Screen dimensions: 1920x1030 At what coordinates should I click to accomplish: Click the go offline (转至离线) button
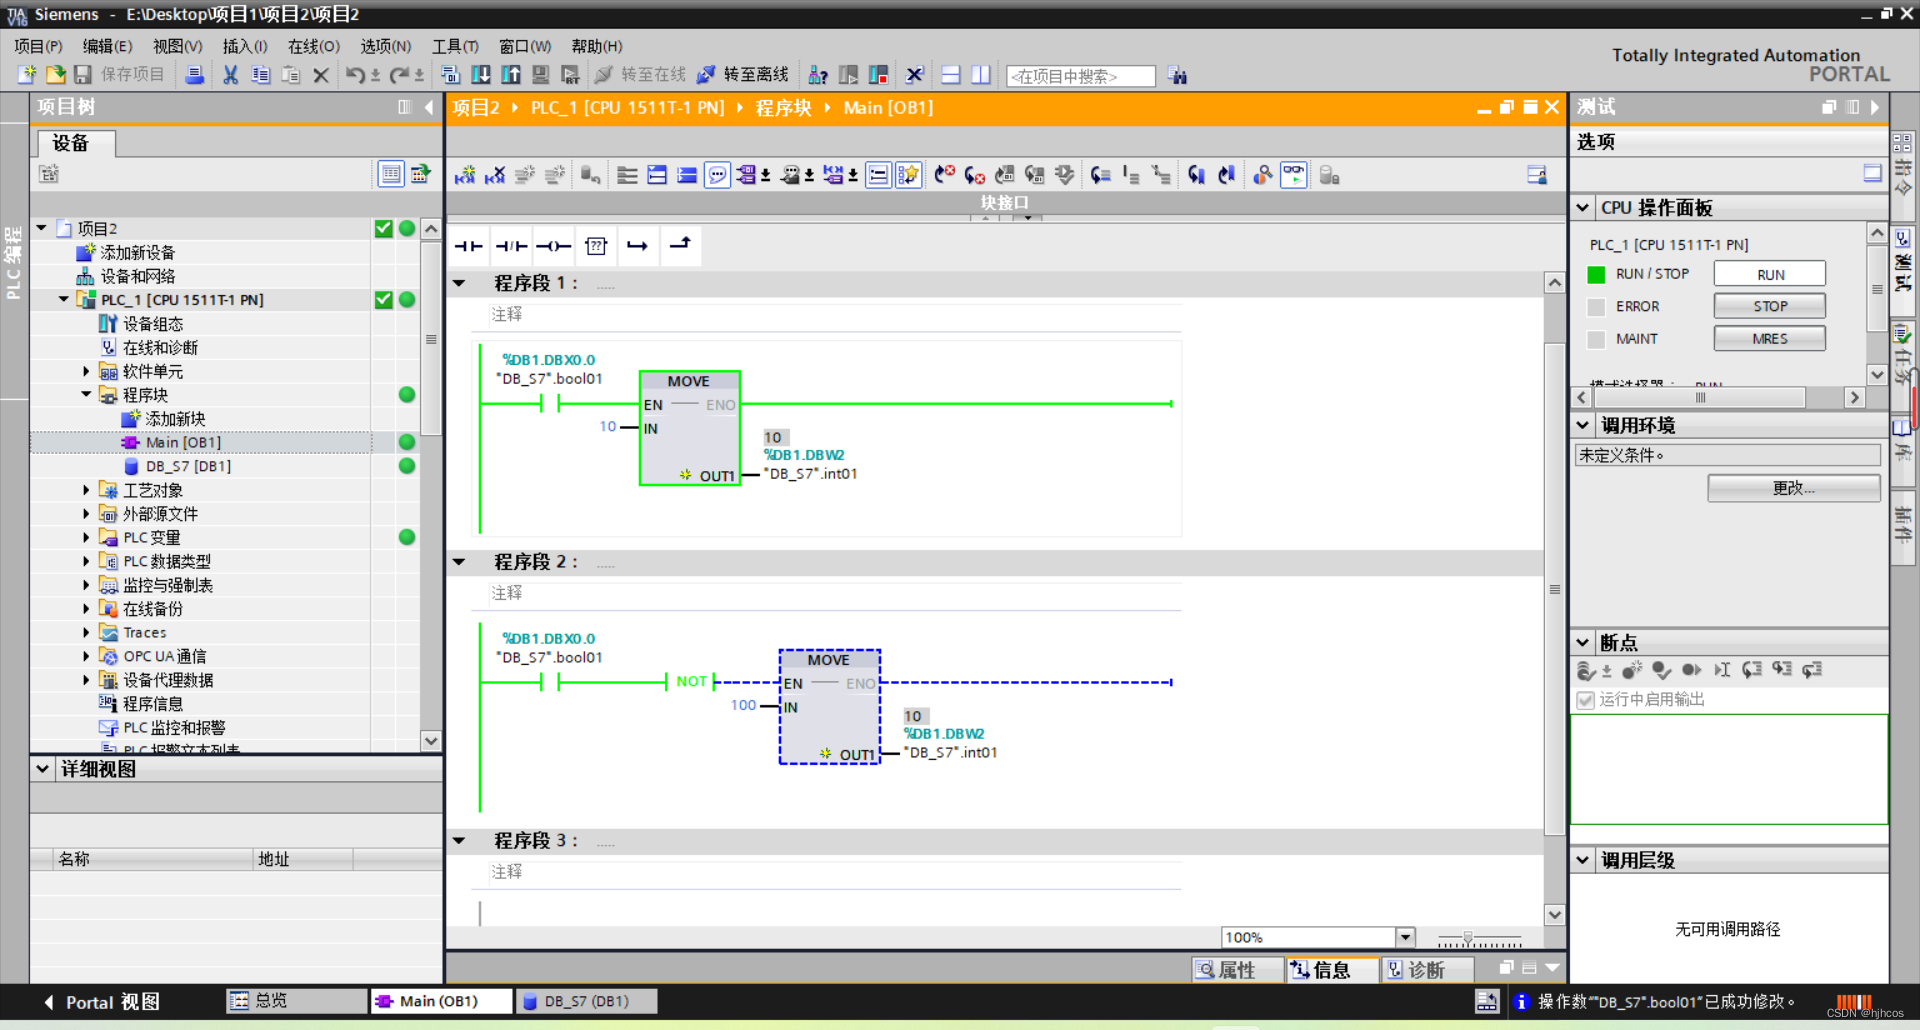(743, 75)
